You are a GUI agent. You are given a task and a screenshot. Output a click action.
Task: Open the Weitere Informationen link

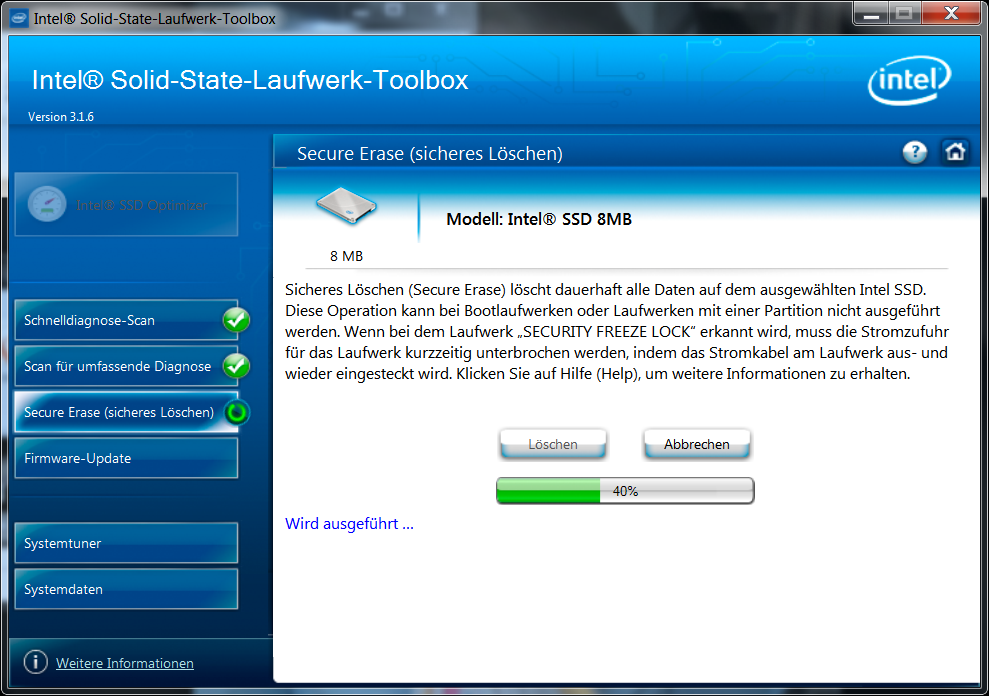(x=125, y=663)
